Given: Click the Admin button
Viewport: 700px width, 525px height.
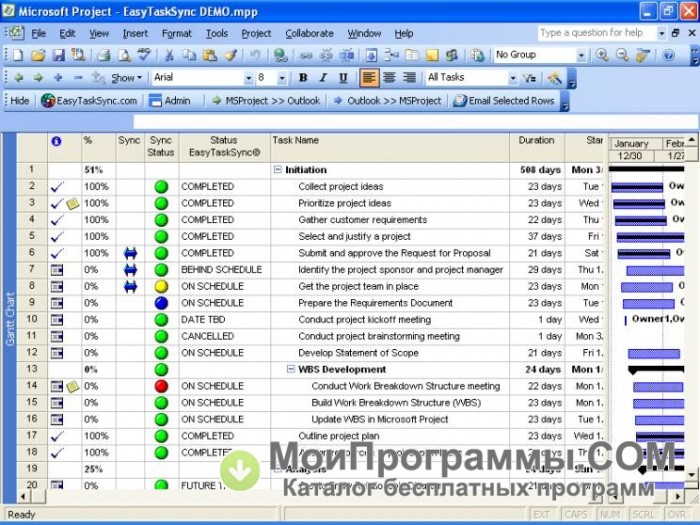Looking at the screenshot, I should point(170,101).
